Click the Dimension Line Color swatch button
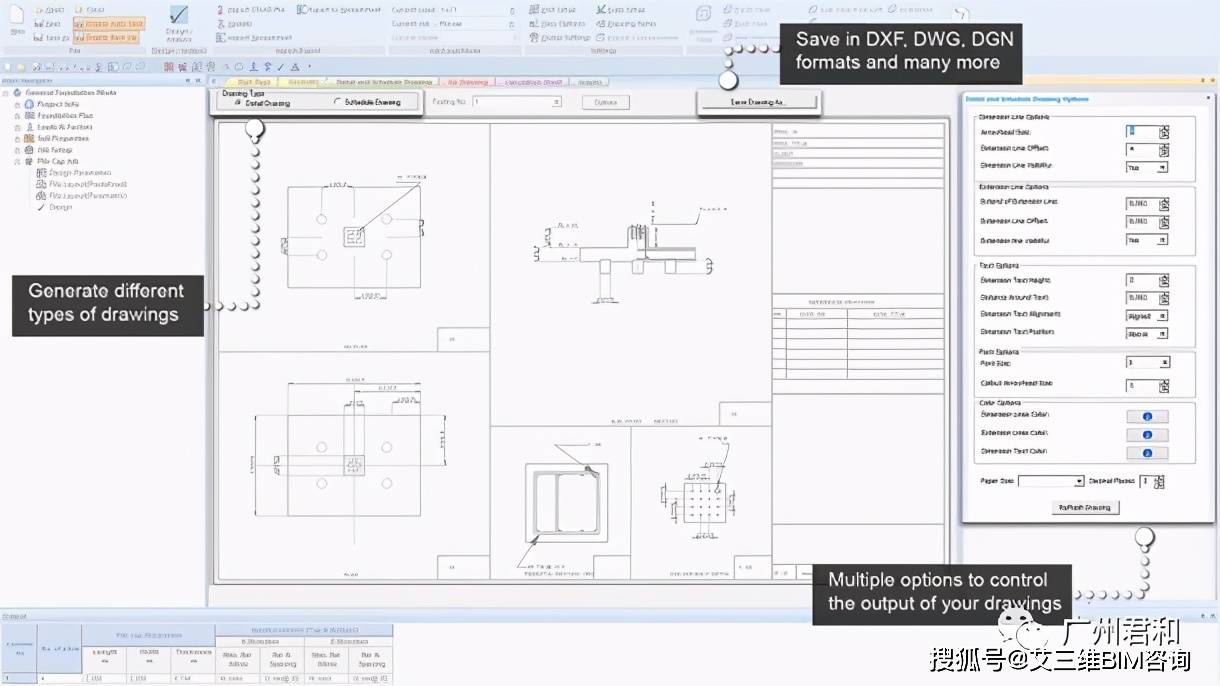 click(1147, 416)
